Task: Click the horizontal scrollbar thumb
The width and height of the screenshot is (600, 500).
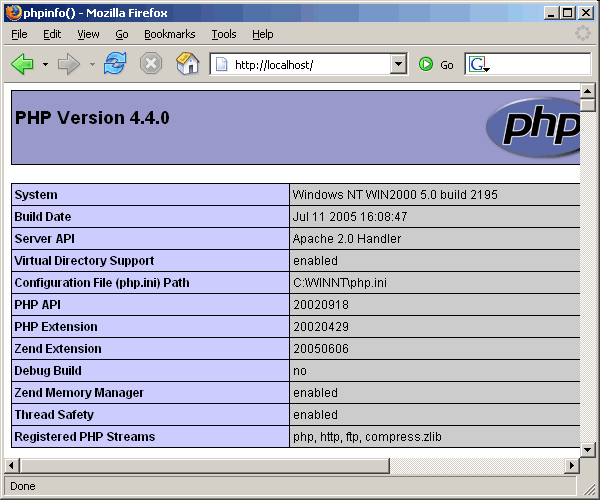Action: click(x=205, y=466)
